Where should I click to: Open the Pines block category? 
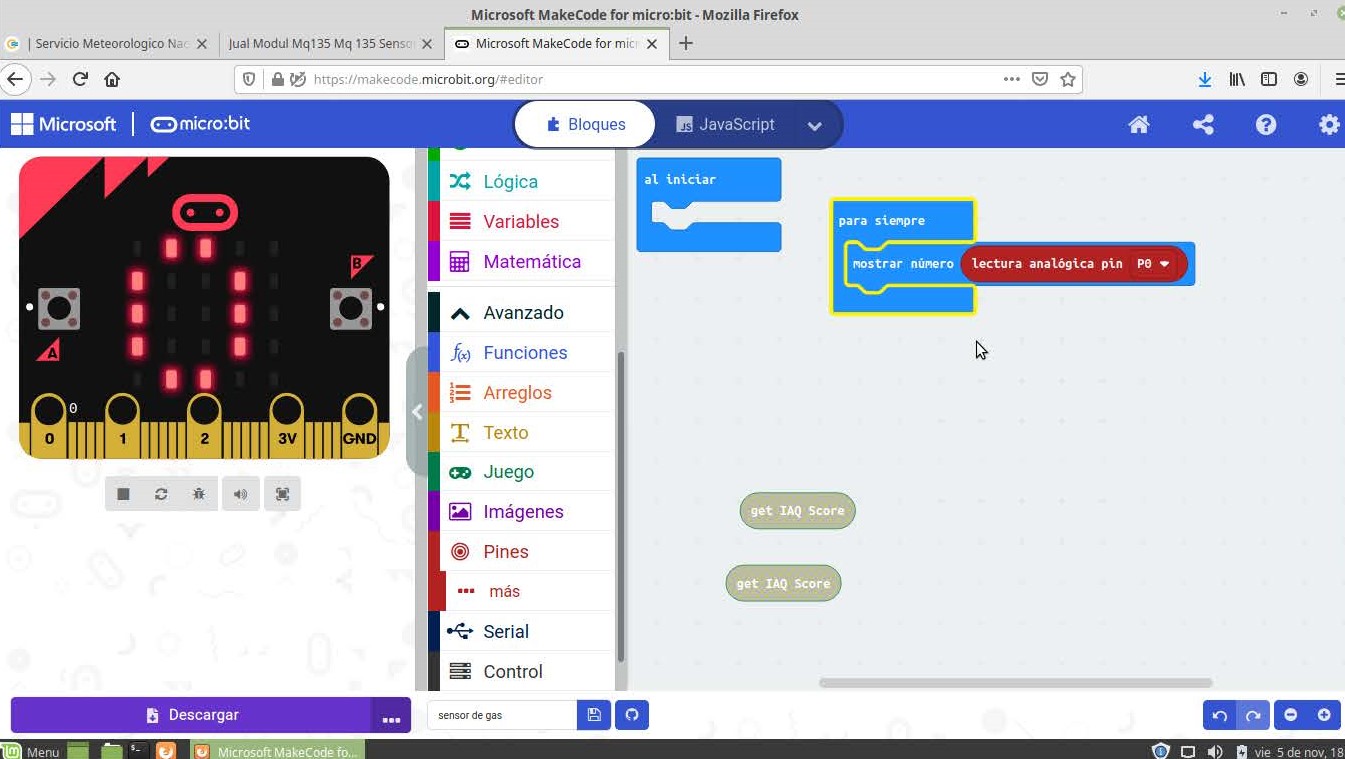505,552
